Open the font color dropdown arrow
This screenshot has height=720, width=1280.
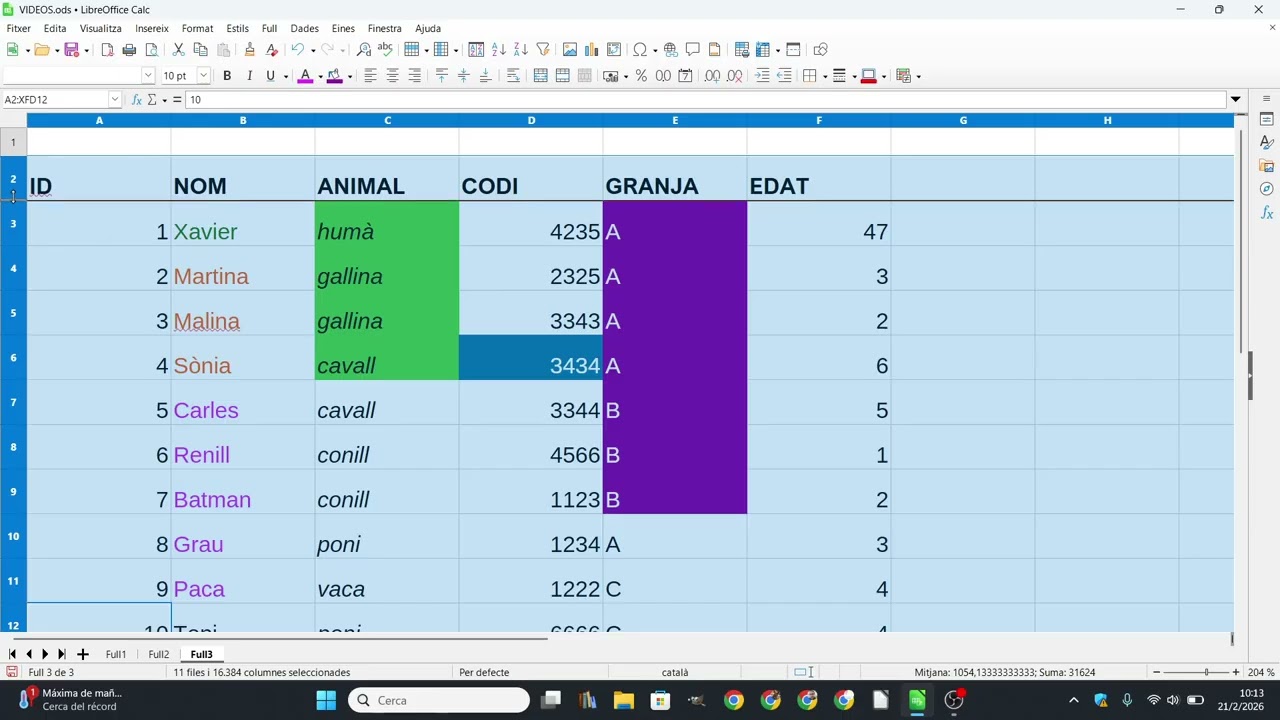320,76
